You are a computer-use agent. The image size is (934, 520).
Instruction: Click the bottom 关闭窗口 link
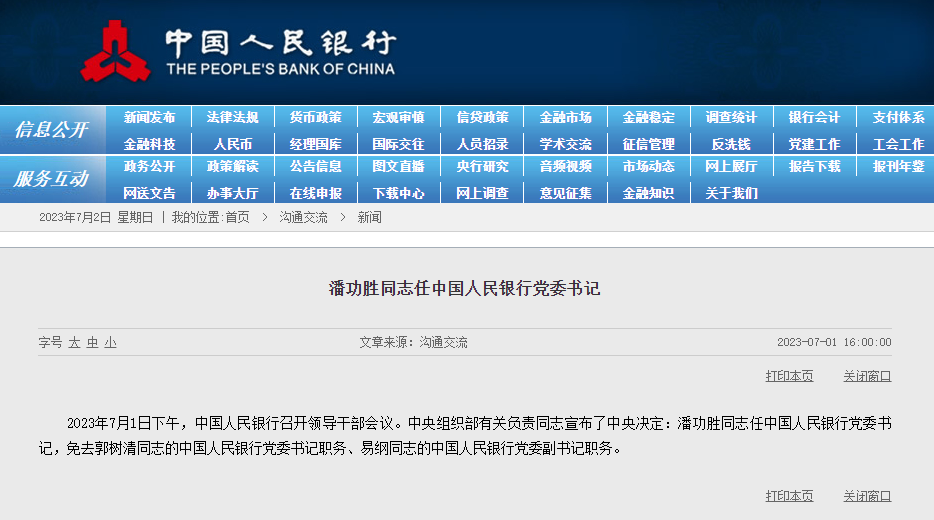[x=866, y=496]
